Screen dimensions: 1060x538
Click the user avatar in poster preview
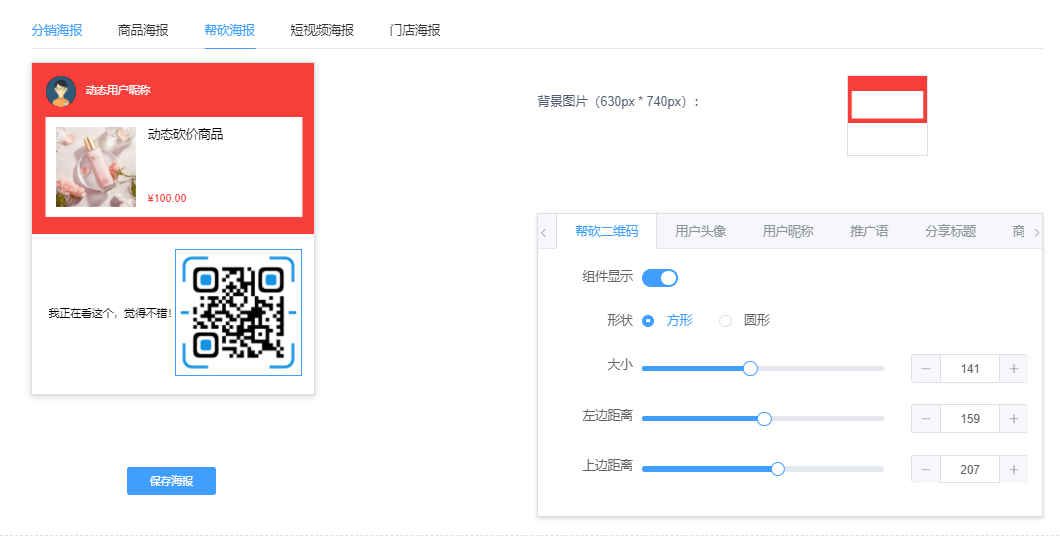coord(61,91)
